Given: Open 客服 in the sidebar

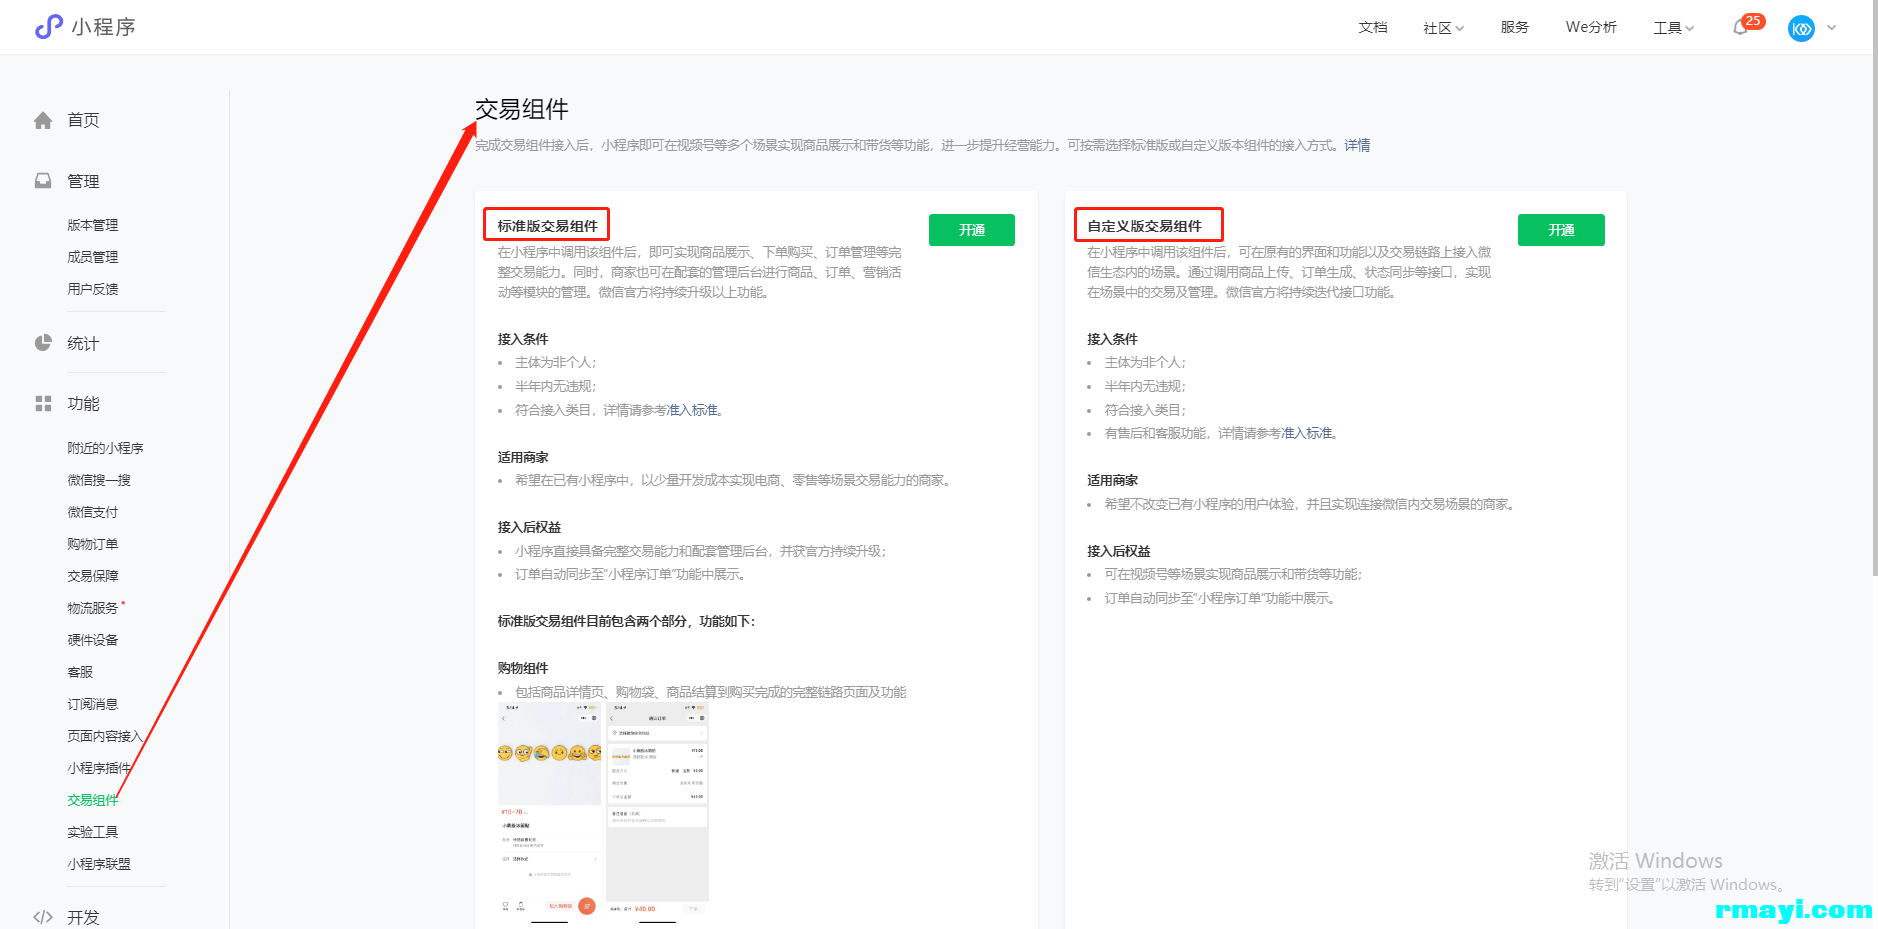Looking at the screenshot, I should click(x=80, y=672).
